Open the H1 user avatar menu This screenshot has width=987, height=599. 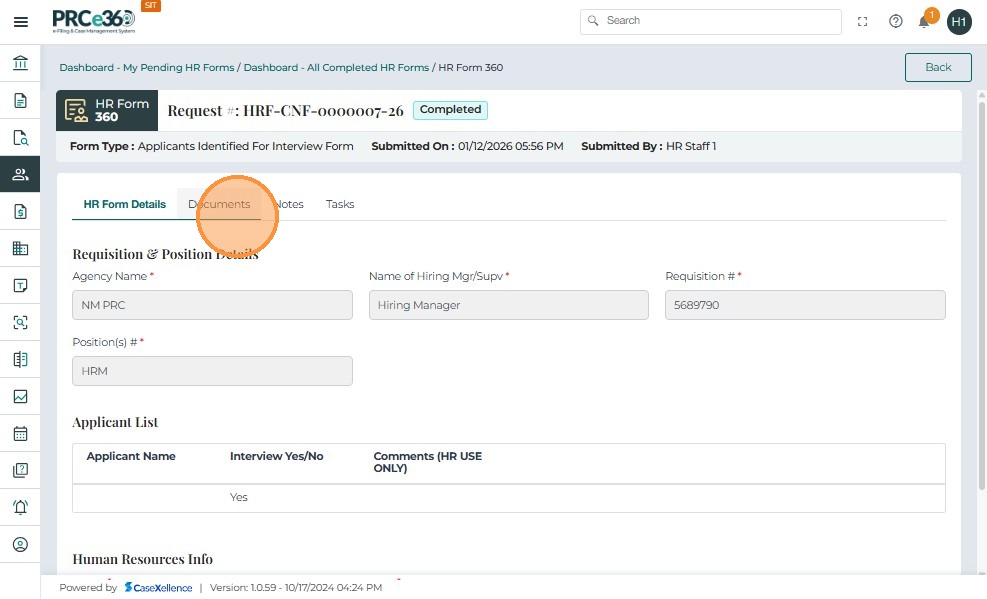point(959,21)
